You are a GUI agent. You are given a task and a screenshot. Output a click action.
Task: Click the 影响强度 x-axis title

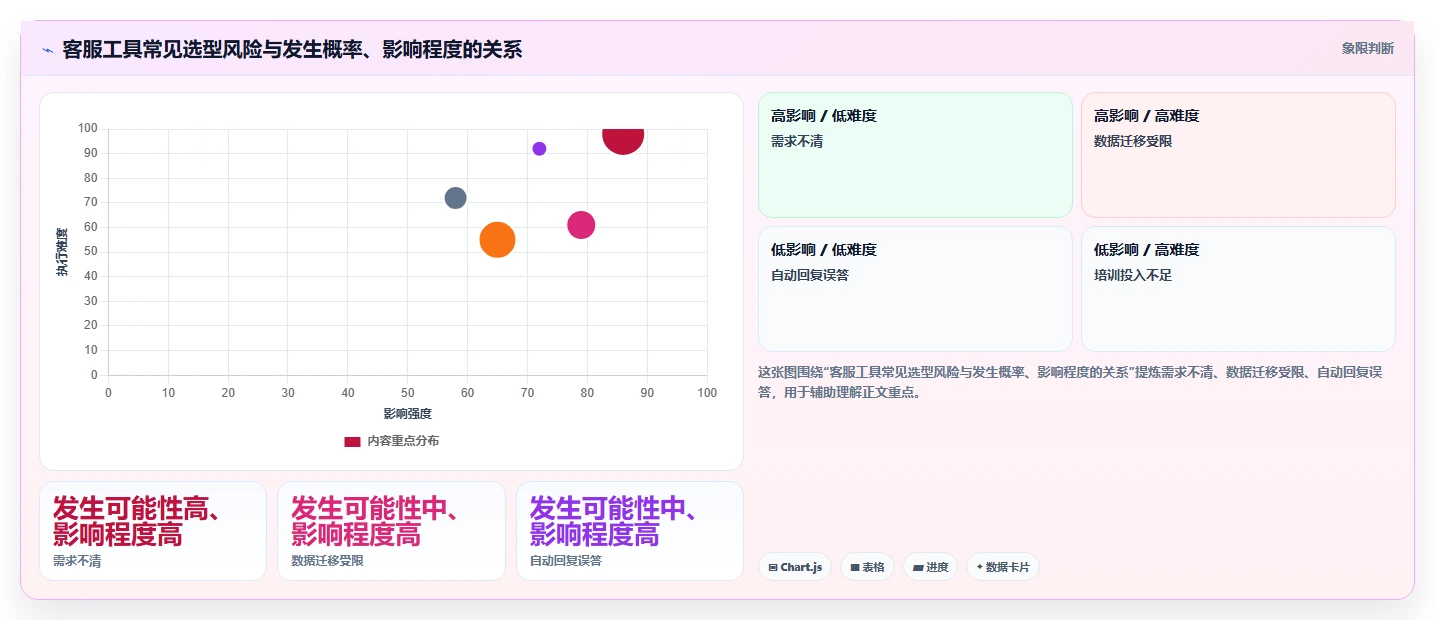click(408, 414)
